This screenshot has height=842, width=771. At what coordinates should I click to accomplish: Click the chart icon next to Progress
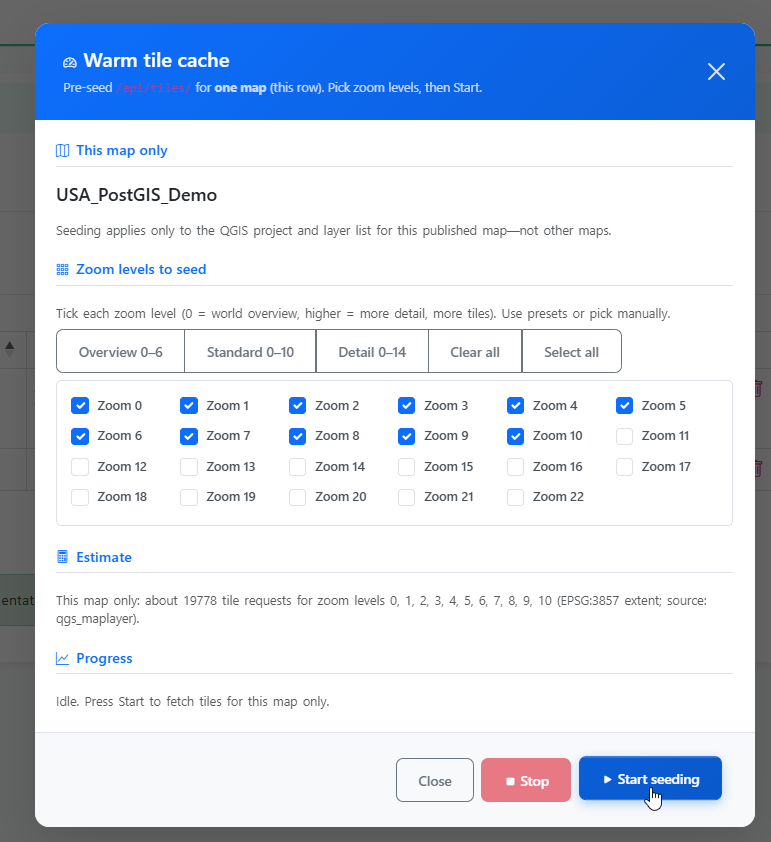[x=63, y=659]
